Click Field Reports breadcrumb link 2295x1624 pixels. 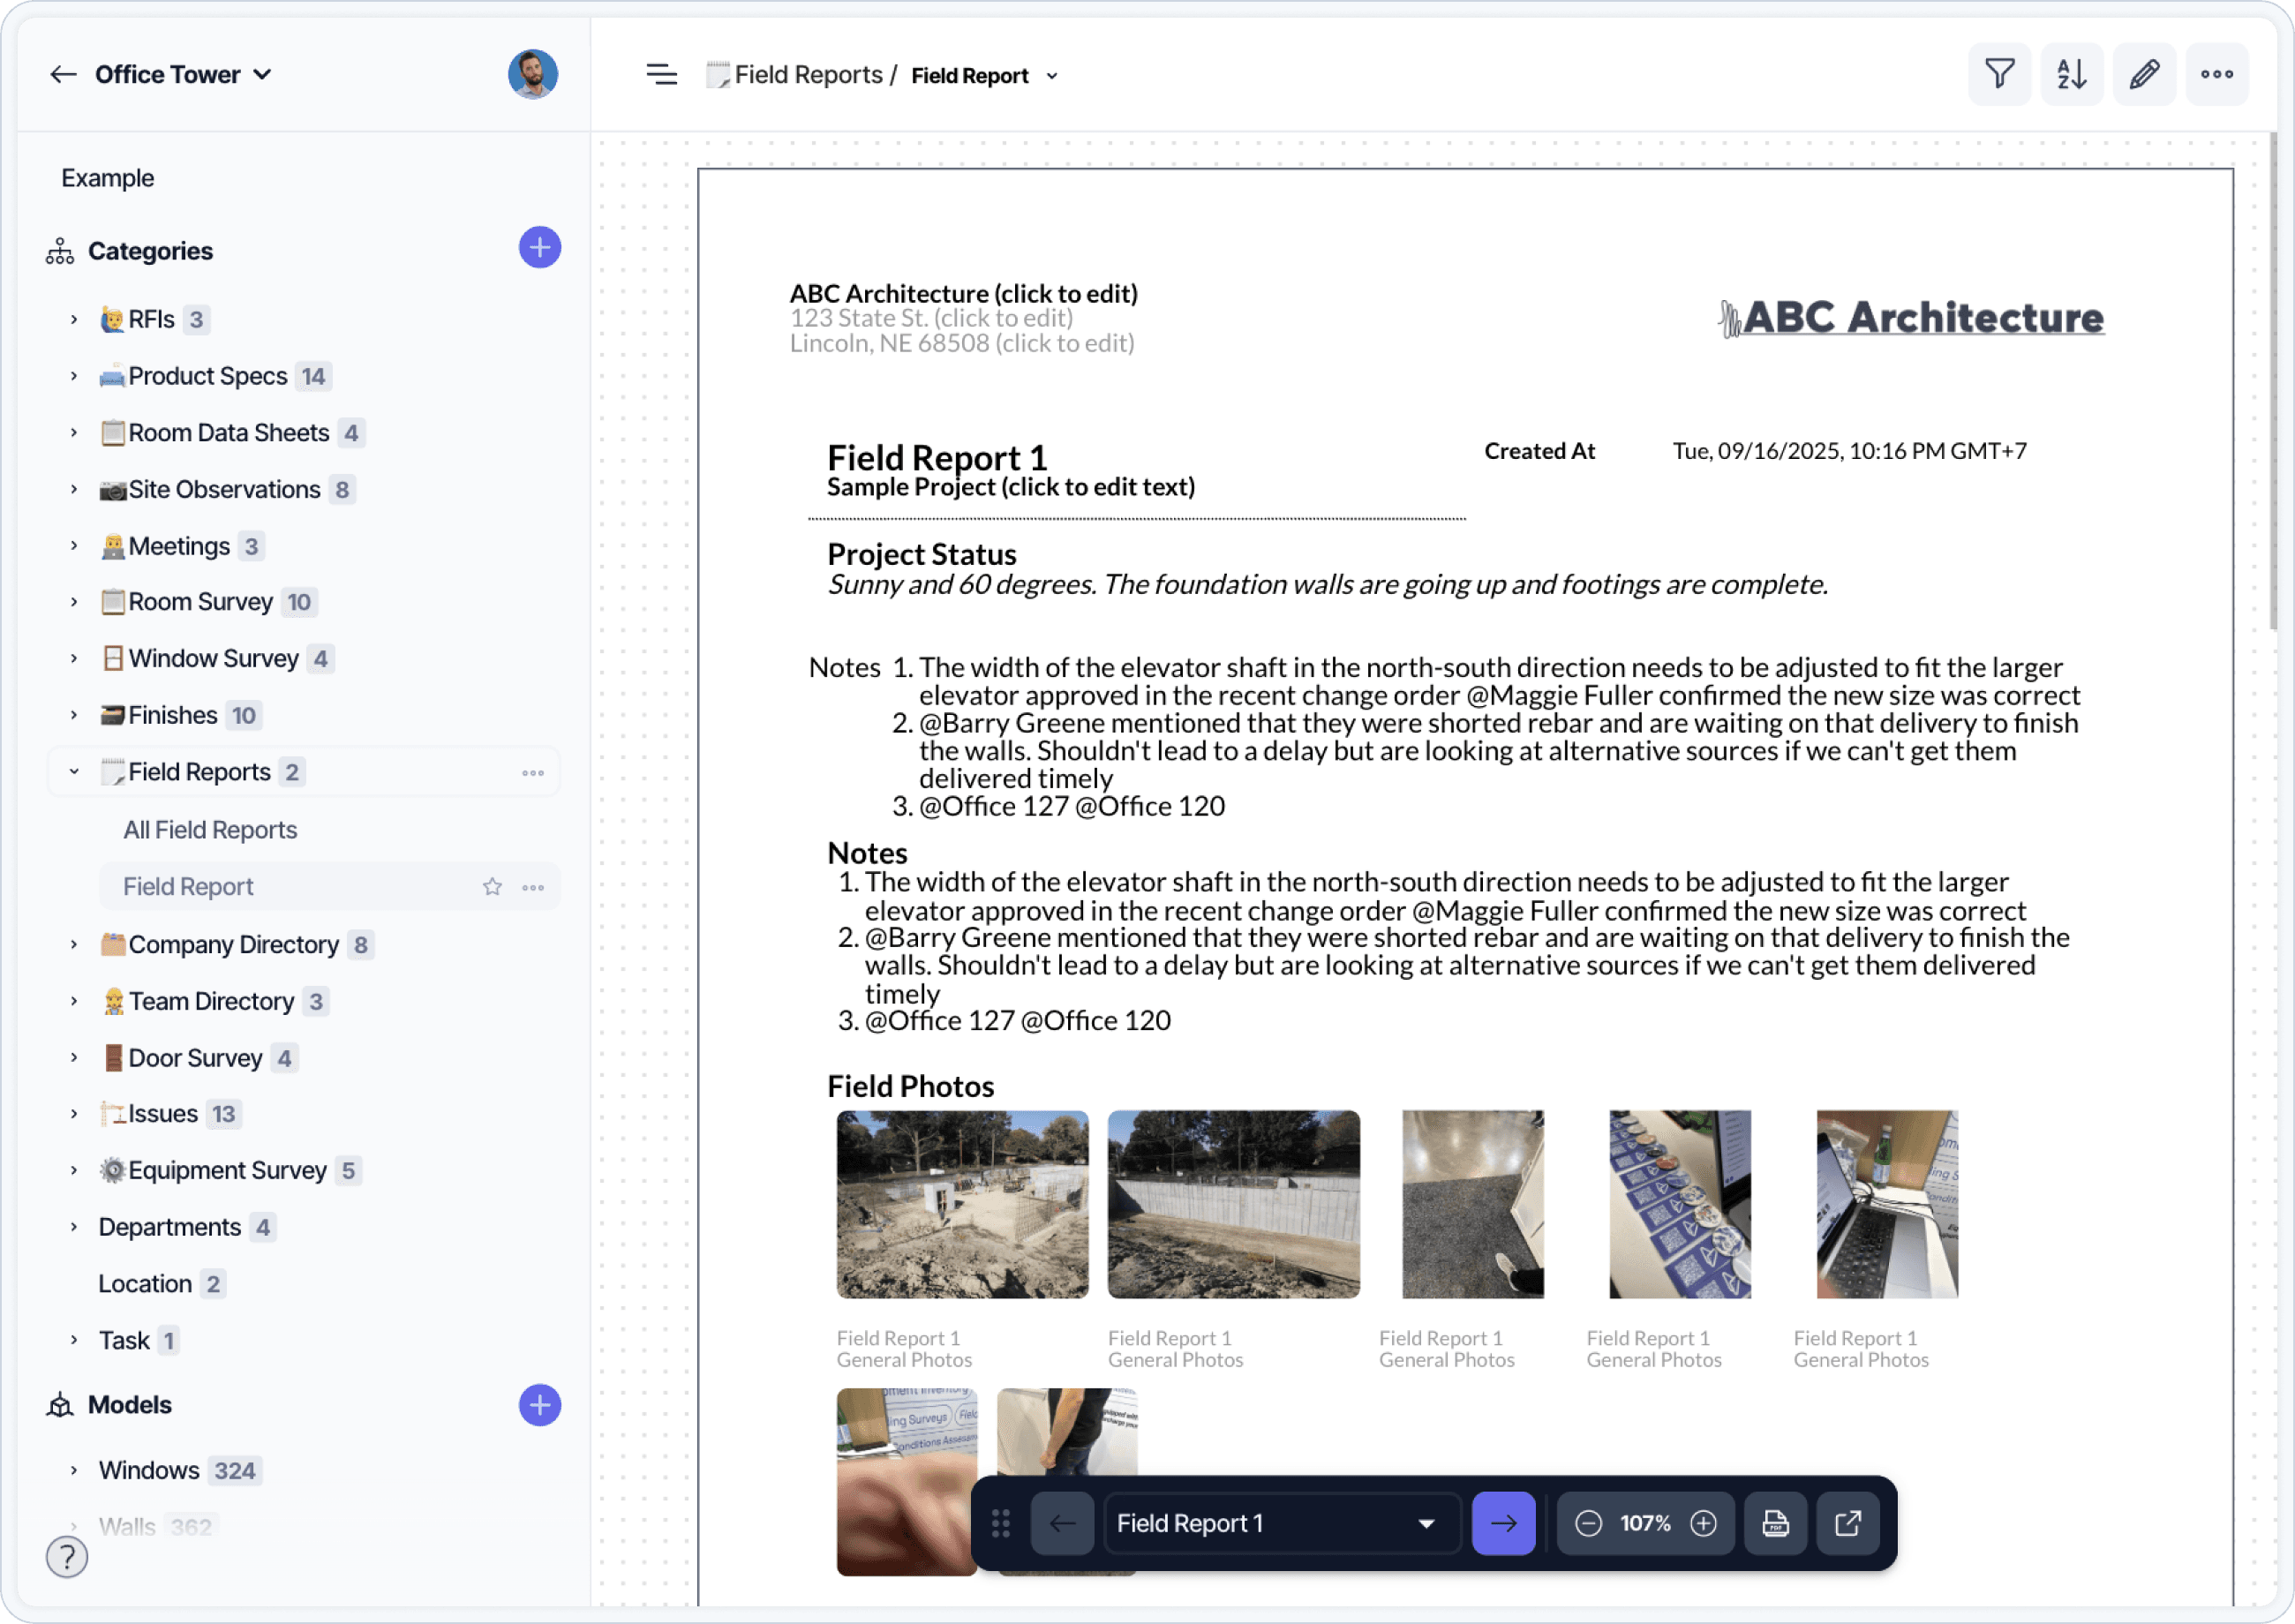[808, 75]
